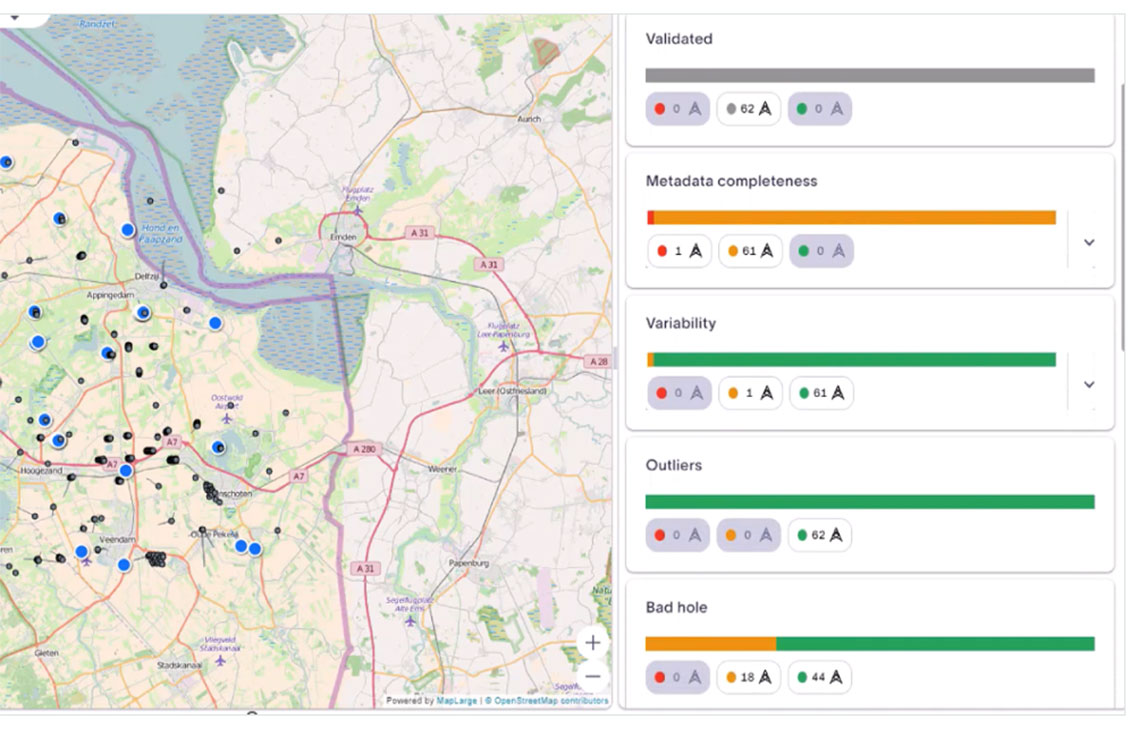
Task: Zoom out on the map with minus button
Action: pyautogui.click(x=593, y=676)
